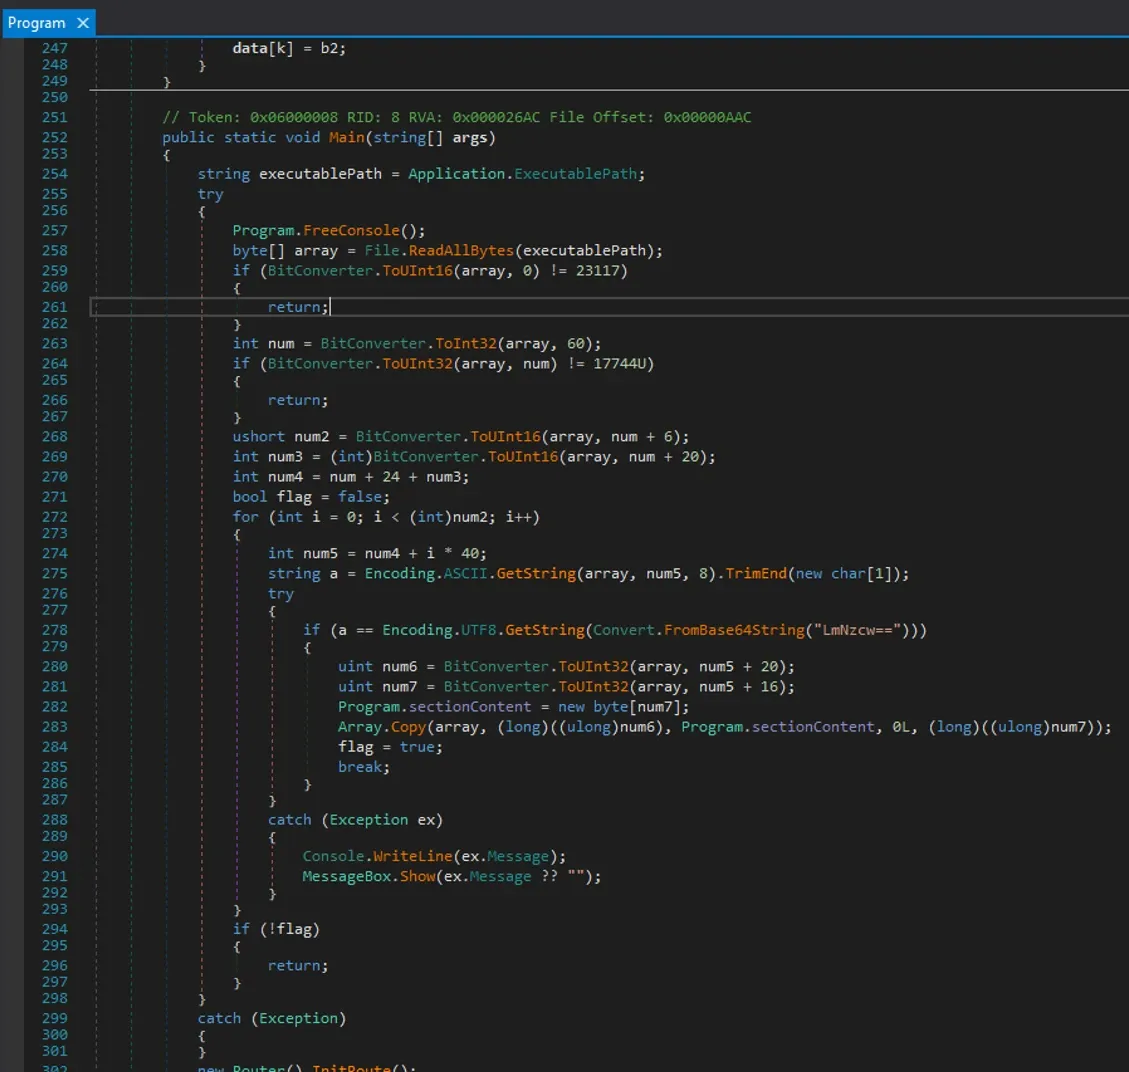This screenshot has height=1072, width=1129.
Task: Click the 'bool flag = false' declaration
Action: (x=311, y=497)
